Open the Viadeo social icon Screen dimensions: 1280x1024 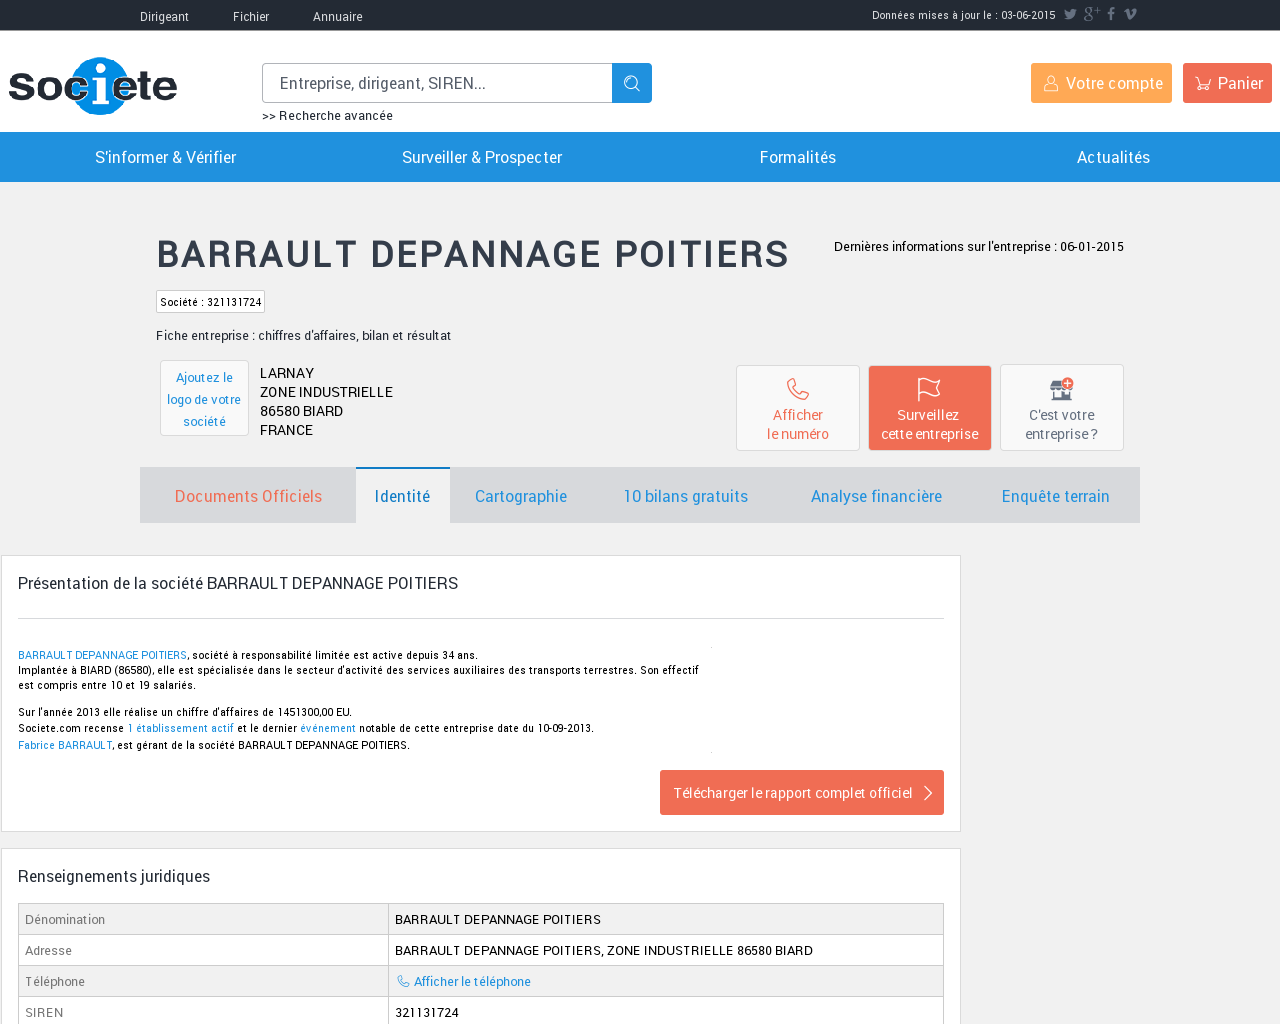pos(1130,14)
